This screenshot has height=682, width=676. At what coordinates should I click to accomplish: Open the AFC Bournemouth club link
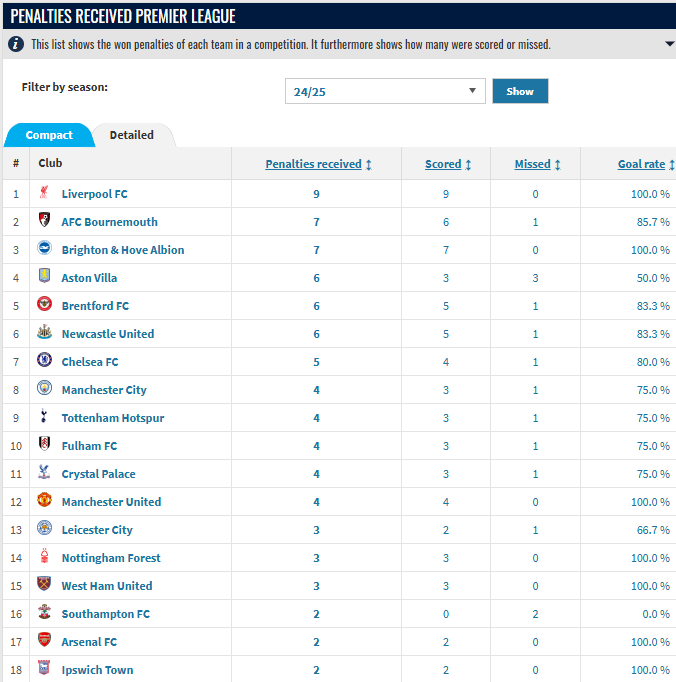[x=110, y=222]
